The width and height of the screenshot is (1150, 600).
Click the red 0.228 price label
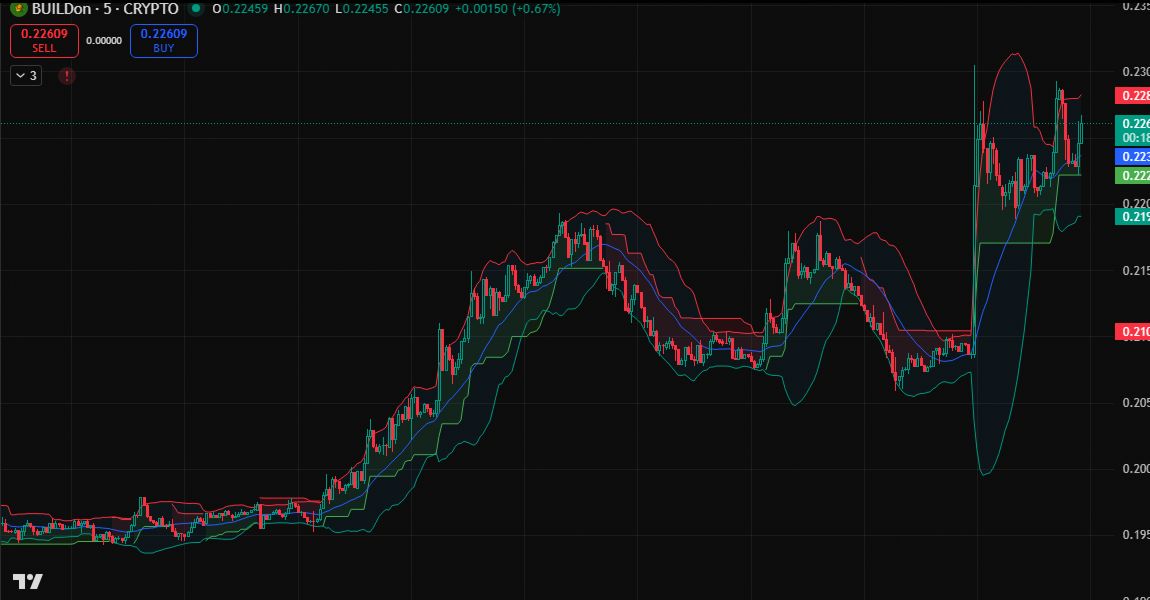1132,95
